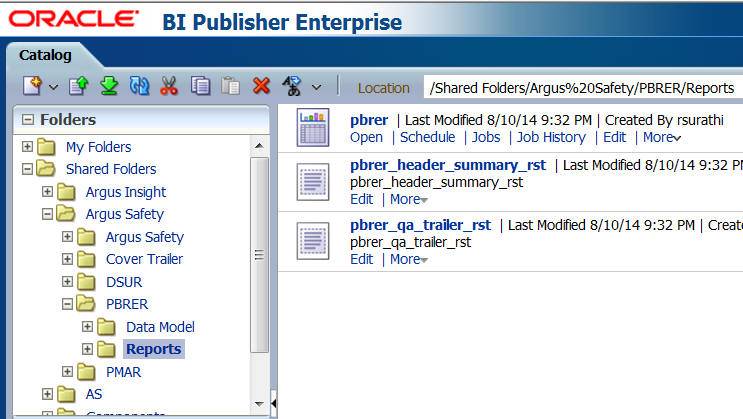Open the New item dropdown arrow

[54, 87]
